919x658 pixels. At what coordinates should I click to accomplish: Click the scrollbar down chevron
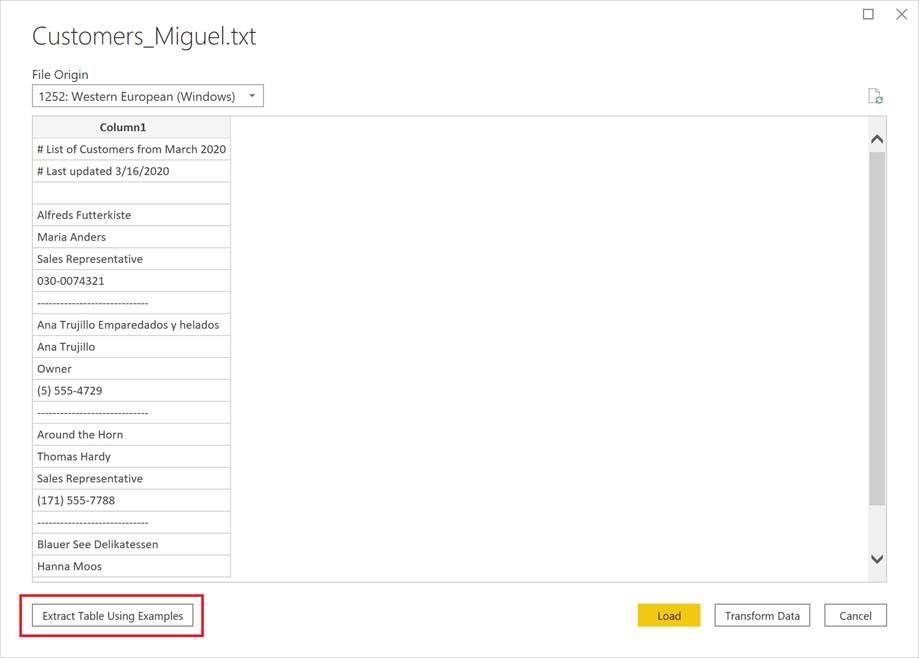876,558
